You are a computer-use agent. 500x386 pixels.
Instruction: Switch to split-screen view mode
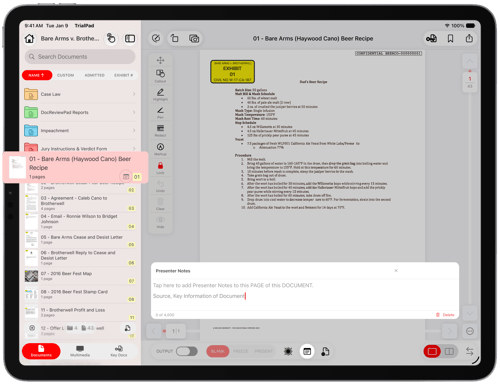click(449, 351)
